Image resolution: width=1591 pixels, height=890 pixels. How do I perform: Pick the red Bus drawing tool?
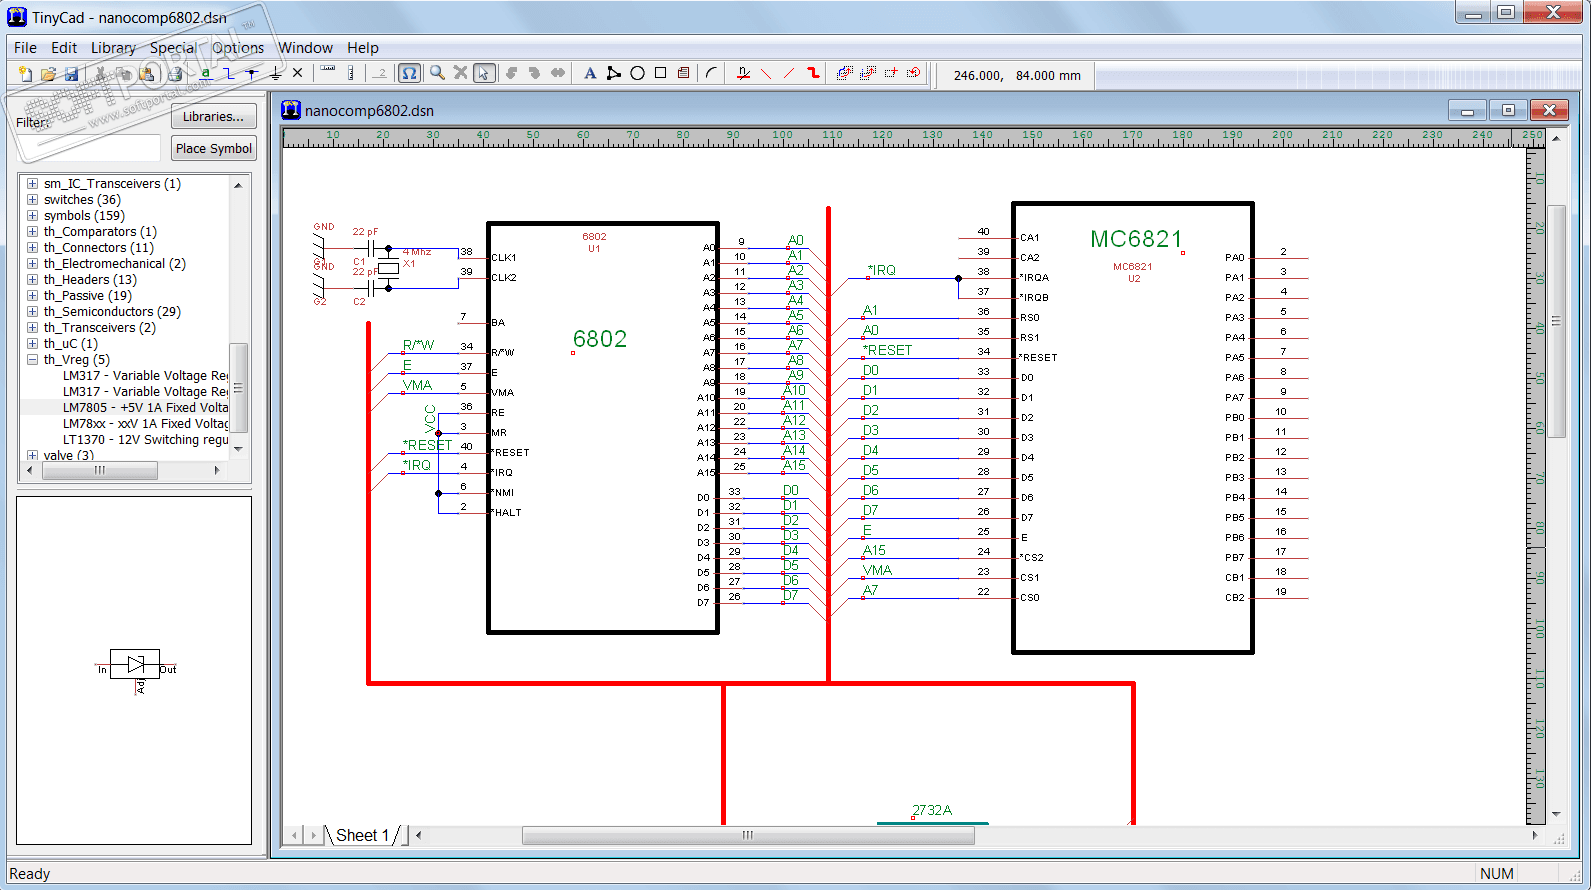tap(813, 73)
